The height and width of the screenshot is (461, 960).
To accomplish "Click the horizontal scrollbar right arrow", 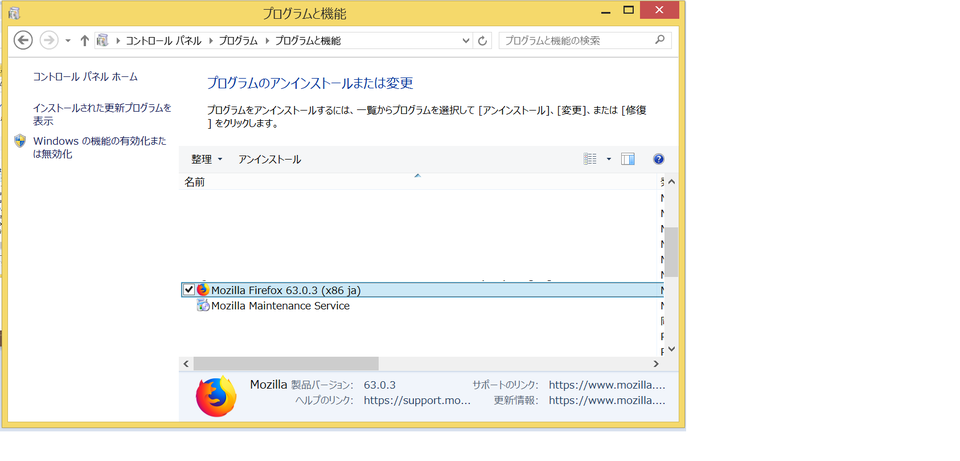I will tap(656, 364).
